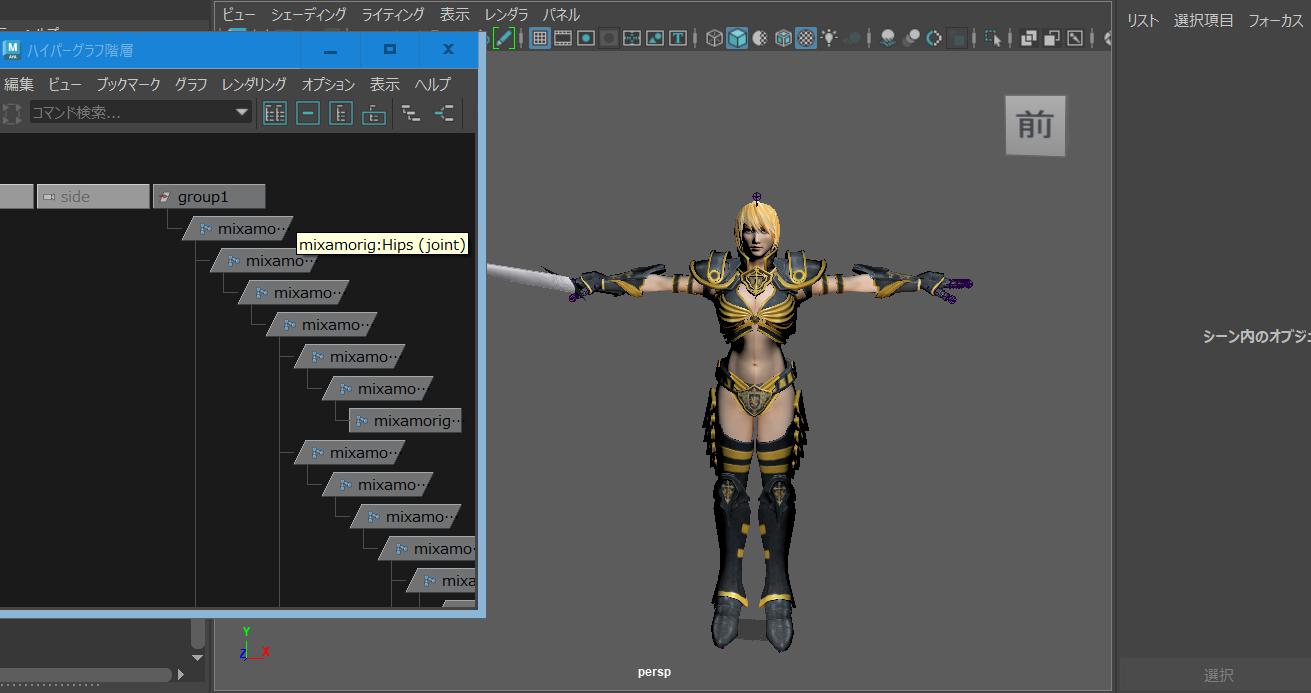
Task: Click the light bulb use all lights icon
Action: 829,38
